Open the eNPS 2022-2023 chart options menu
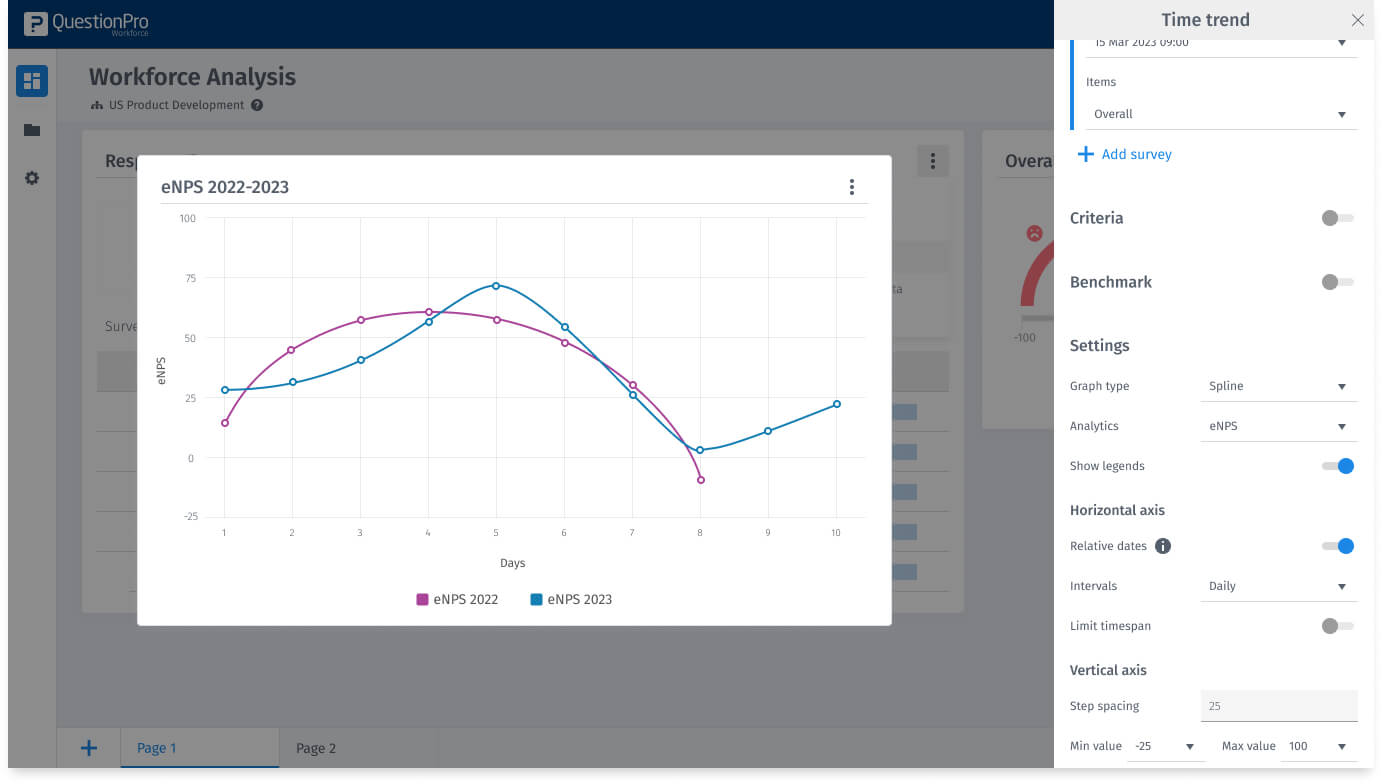1382x784 pixels. pyautogui.click(x=852, y=187)
